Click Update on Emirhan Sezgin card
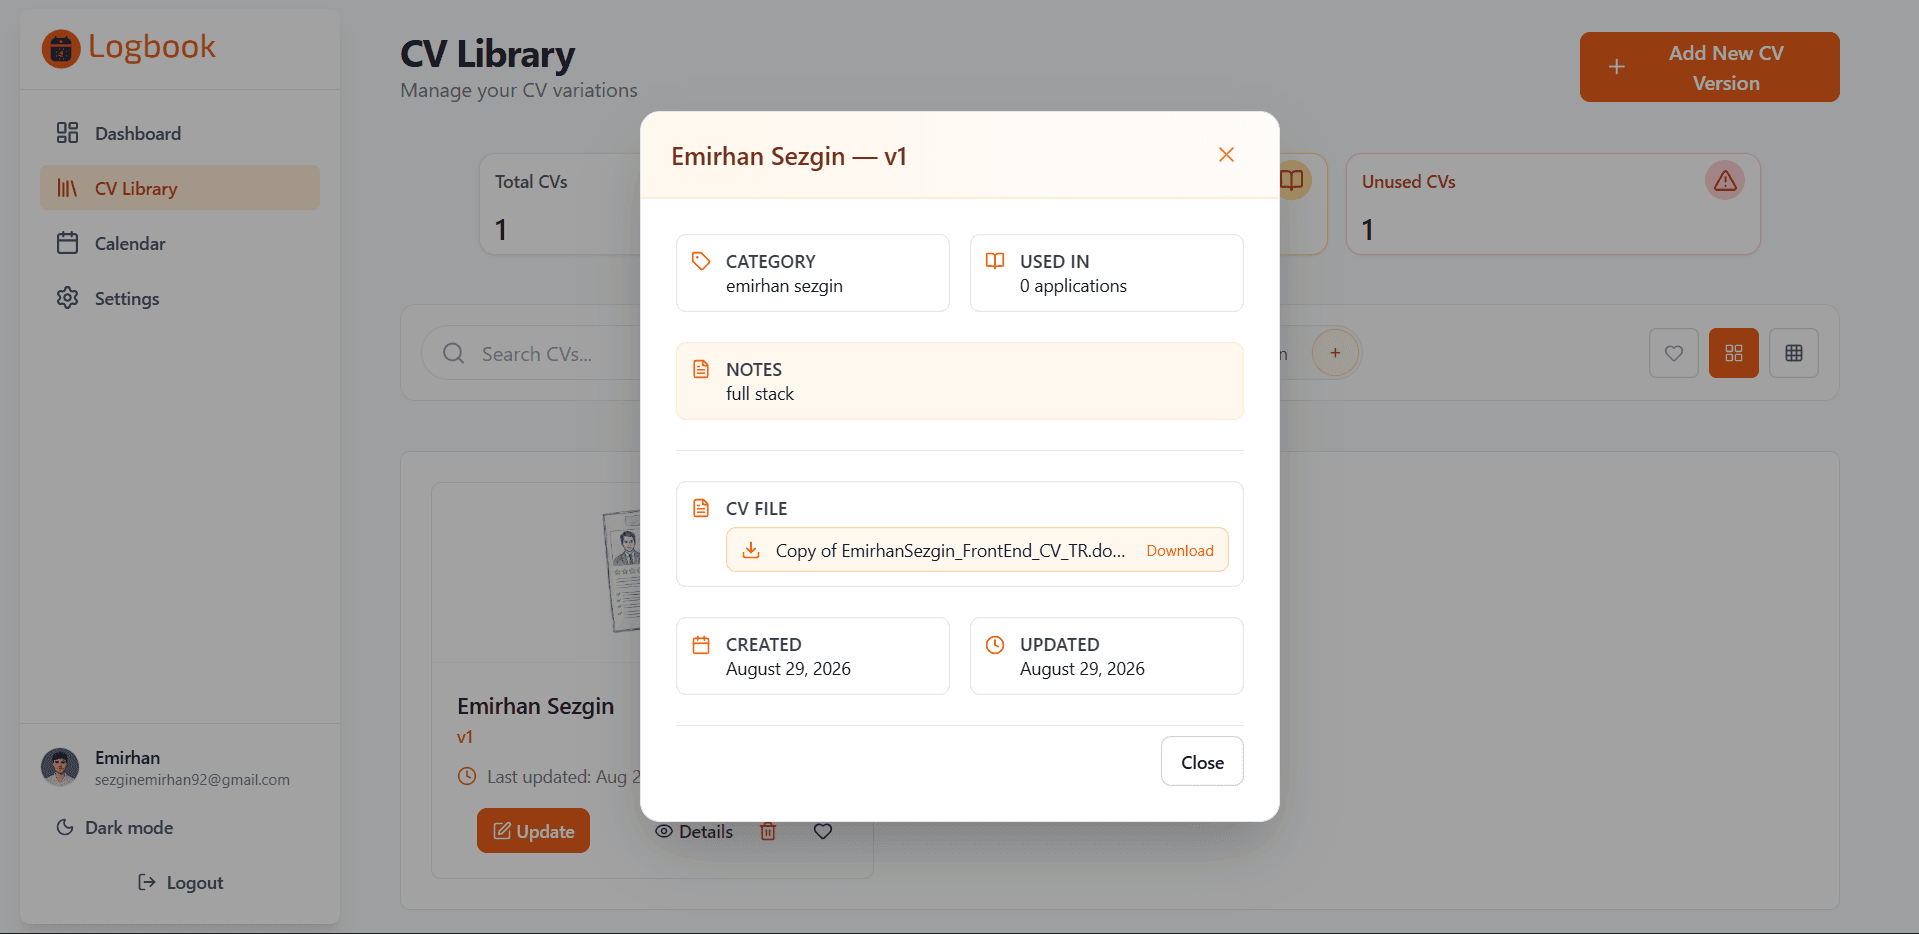 [533, 831]
